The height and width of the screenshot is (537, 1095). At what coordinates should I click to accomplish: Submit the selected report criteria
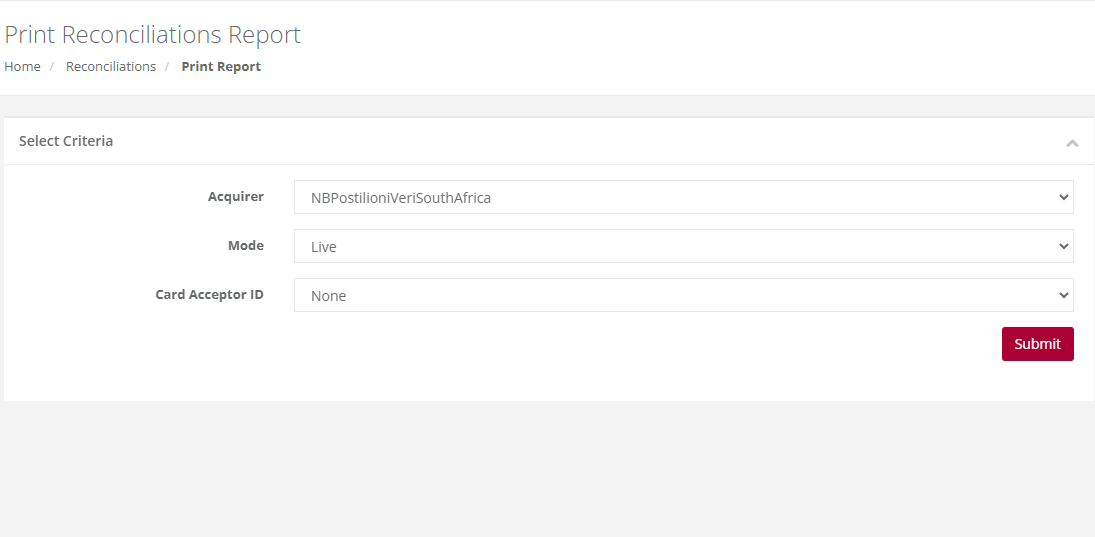tap(1037, 344)
